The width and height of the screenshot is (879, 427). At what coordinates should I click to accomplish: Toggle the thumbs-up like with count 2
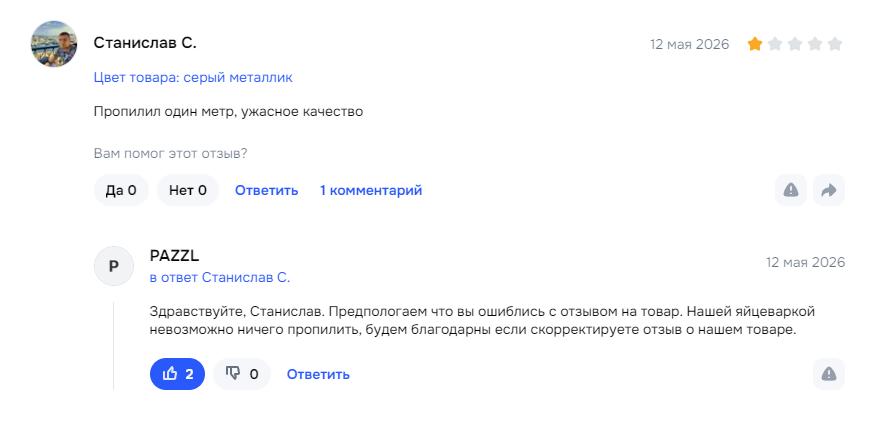[177, 374]
